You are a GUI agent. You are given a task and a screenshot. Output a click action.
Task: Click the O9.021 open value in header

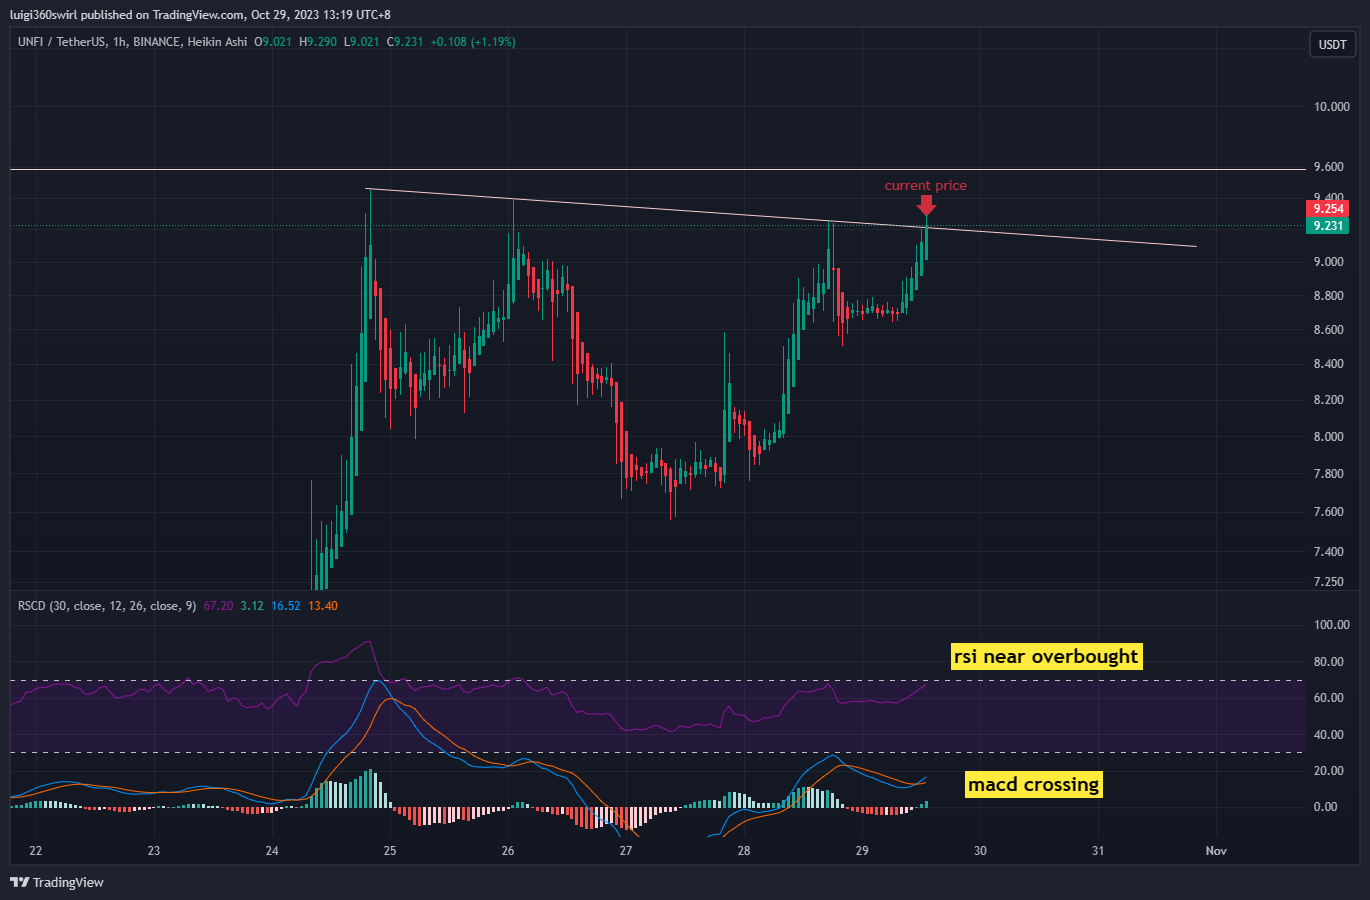(x=273, y=42)
